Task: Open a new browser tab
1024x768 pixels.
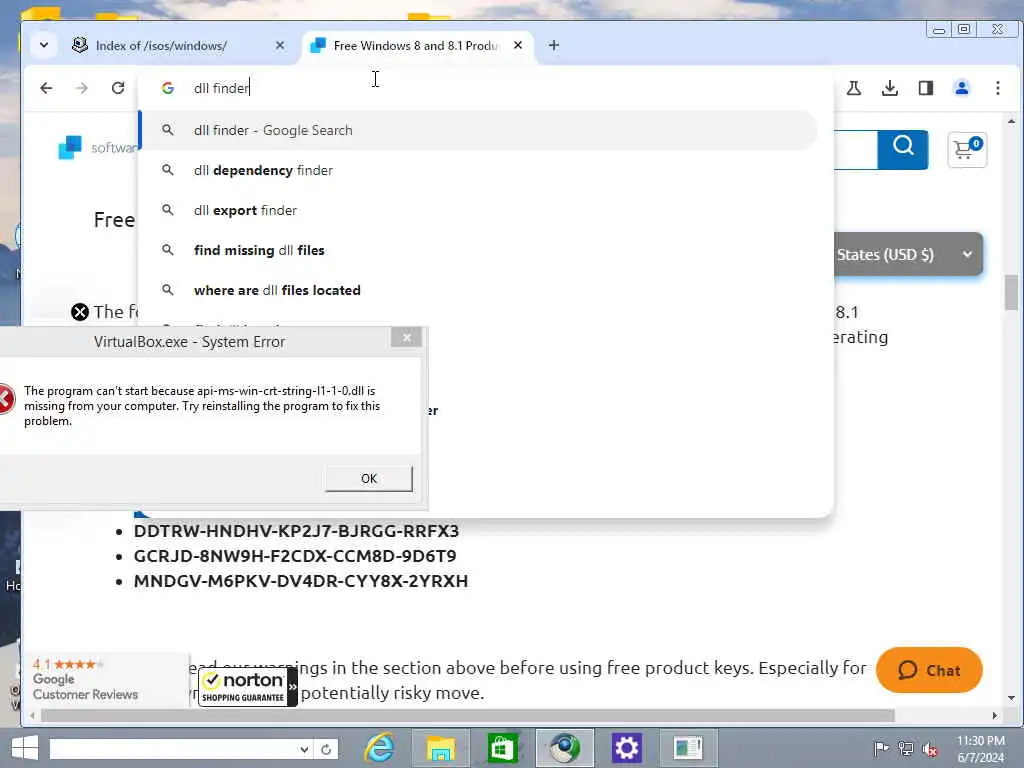Action: tap(554, 45)
